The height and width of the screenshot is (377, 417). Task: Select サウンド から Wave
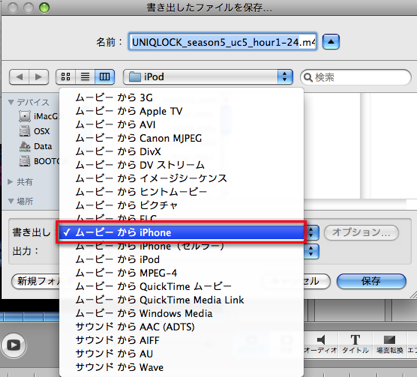[181, 367]
